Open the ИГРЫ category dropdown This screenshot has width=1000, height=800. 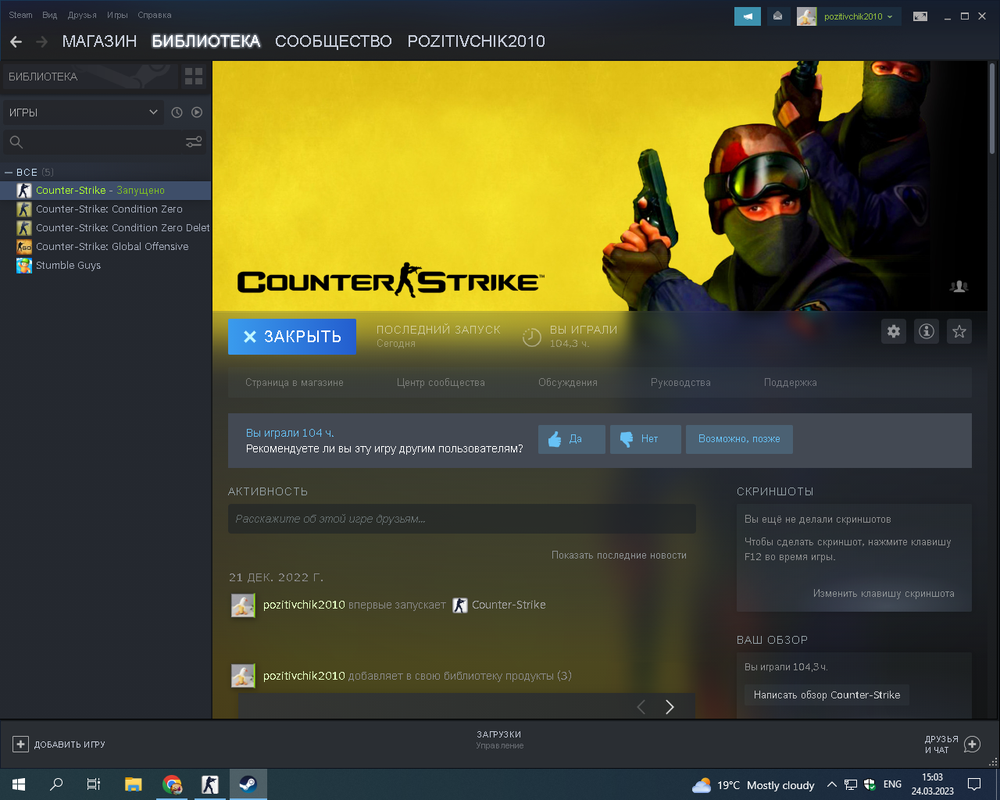pyautogui.click(x=83, y=112)
